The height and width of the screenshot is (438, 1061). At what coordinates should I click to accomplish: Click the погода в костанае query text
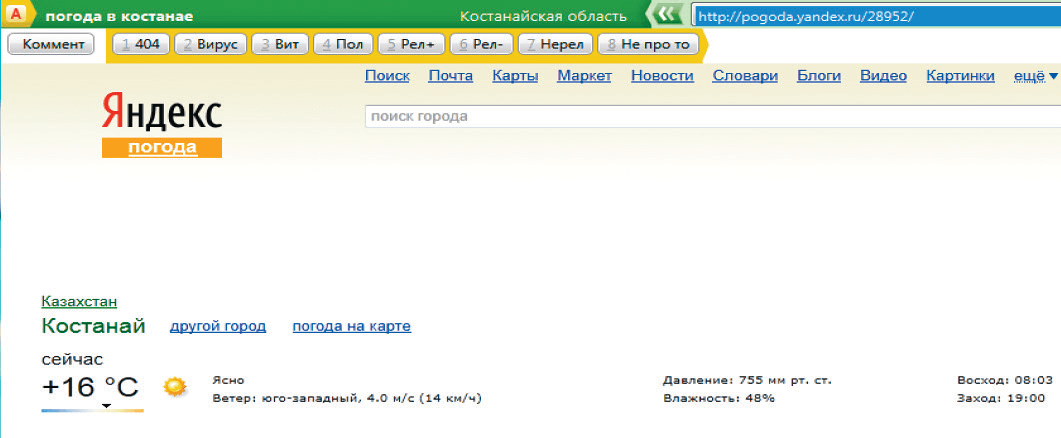(x=119, y=16)
